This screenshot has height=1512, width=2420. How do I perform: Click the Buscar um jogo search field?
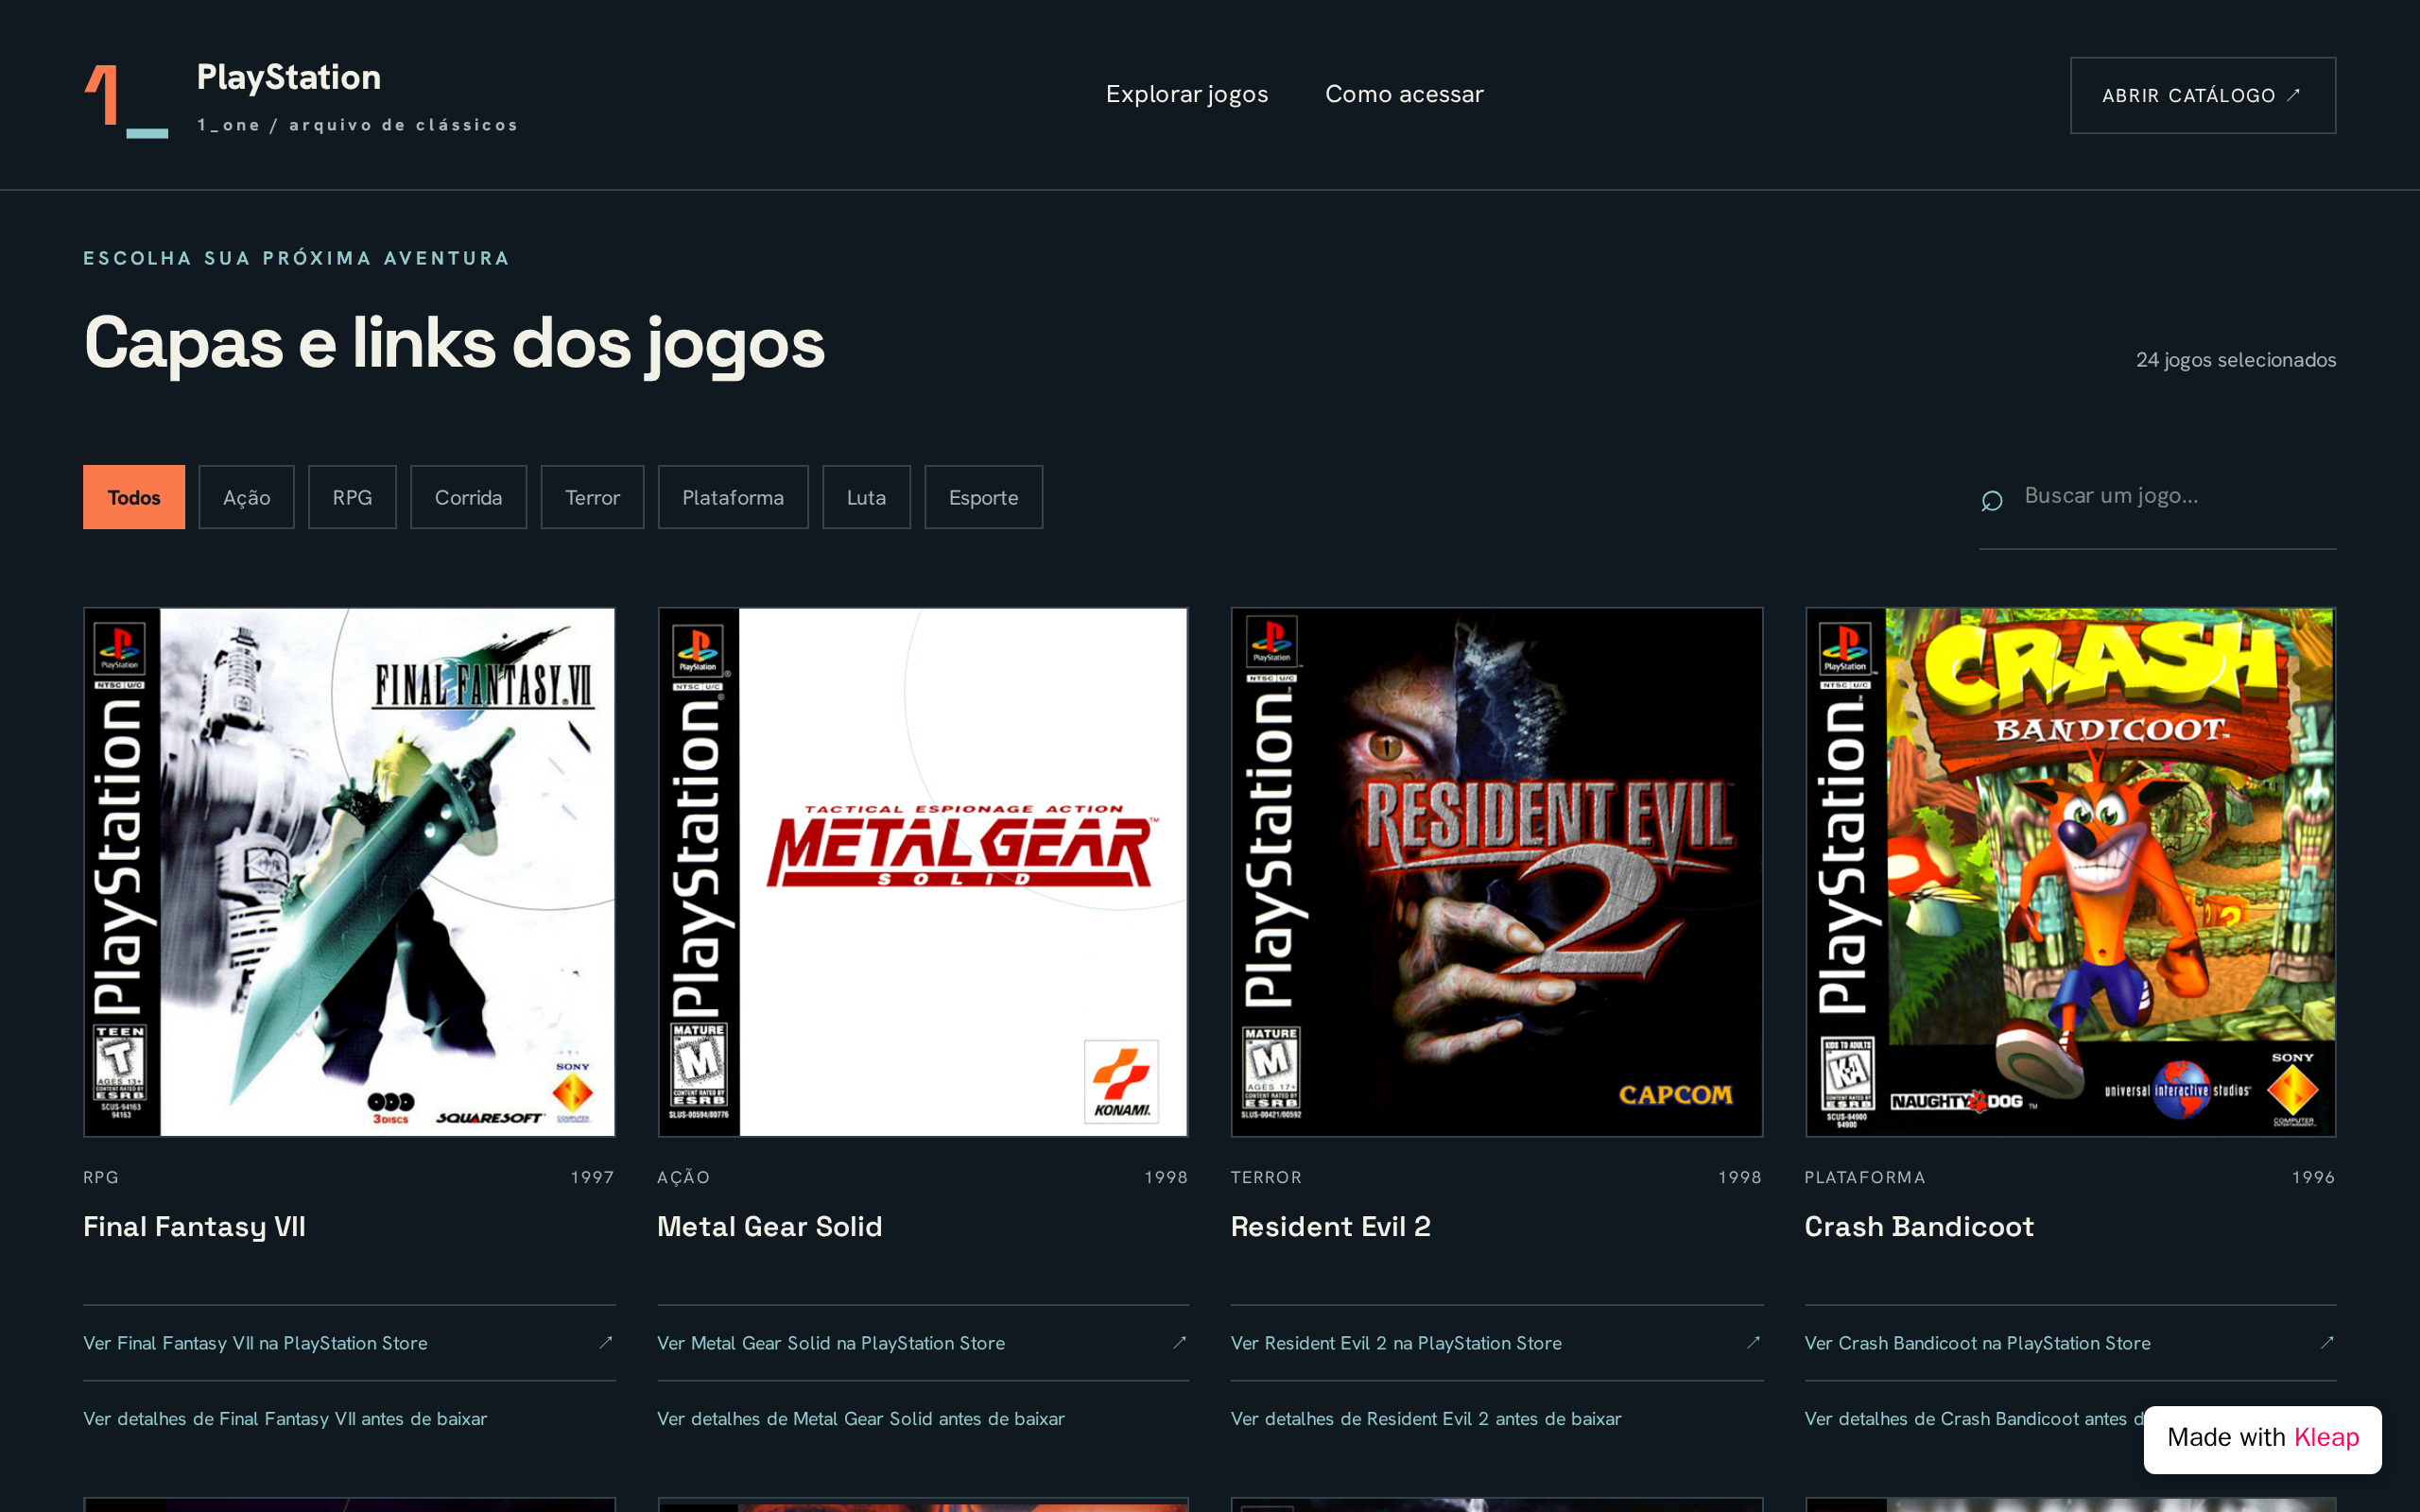tap(2158, 497)
